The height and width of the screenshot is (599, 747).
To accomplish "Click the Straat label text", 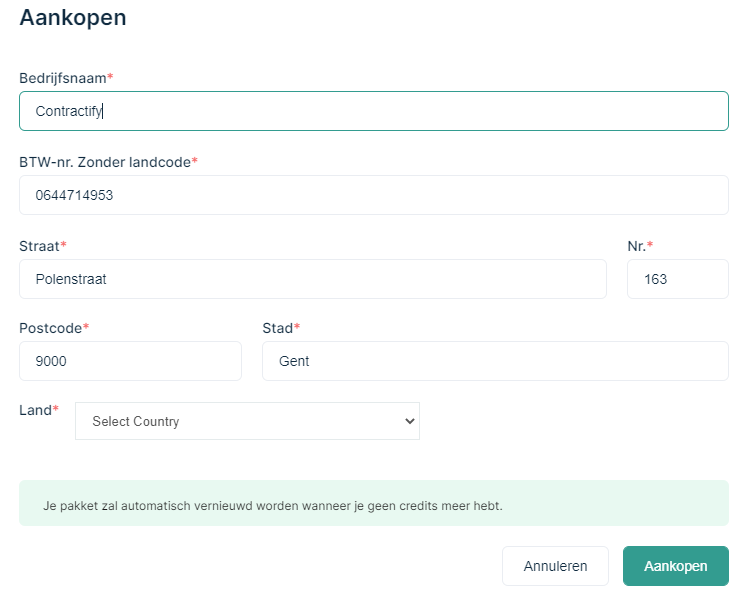I will click(39, 246).
